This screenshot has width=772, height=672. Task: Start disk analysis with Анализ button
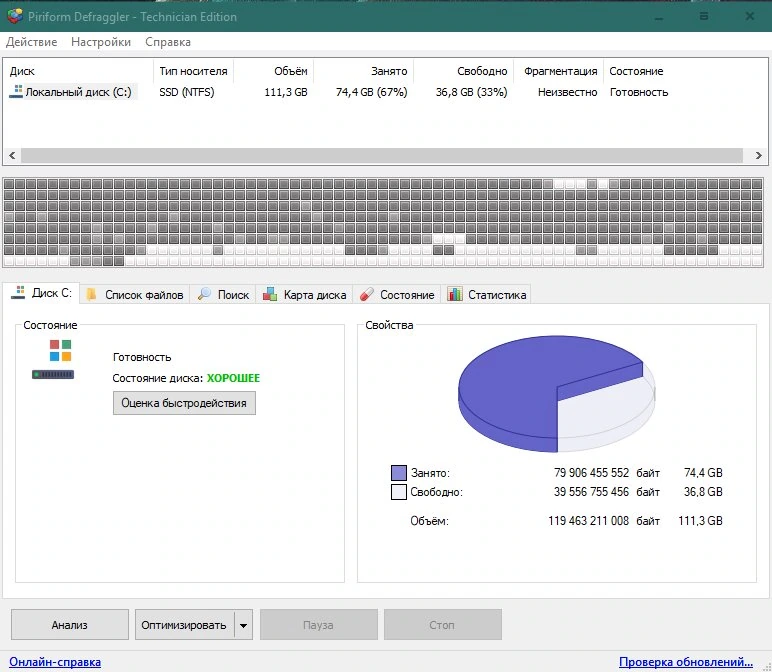(70, 625)
